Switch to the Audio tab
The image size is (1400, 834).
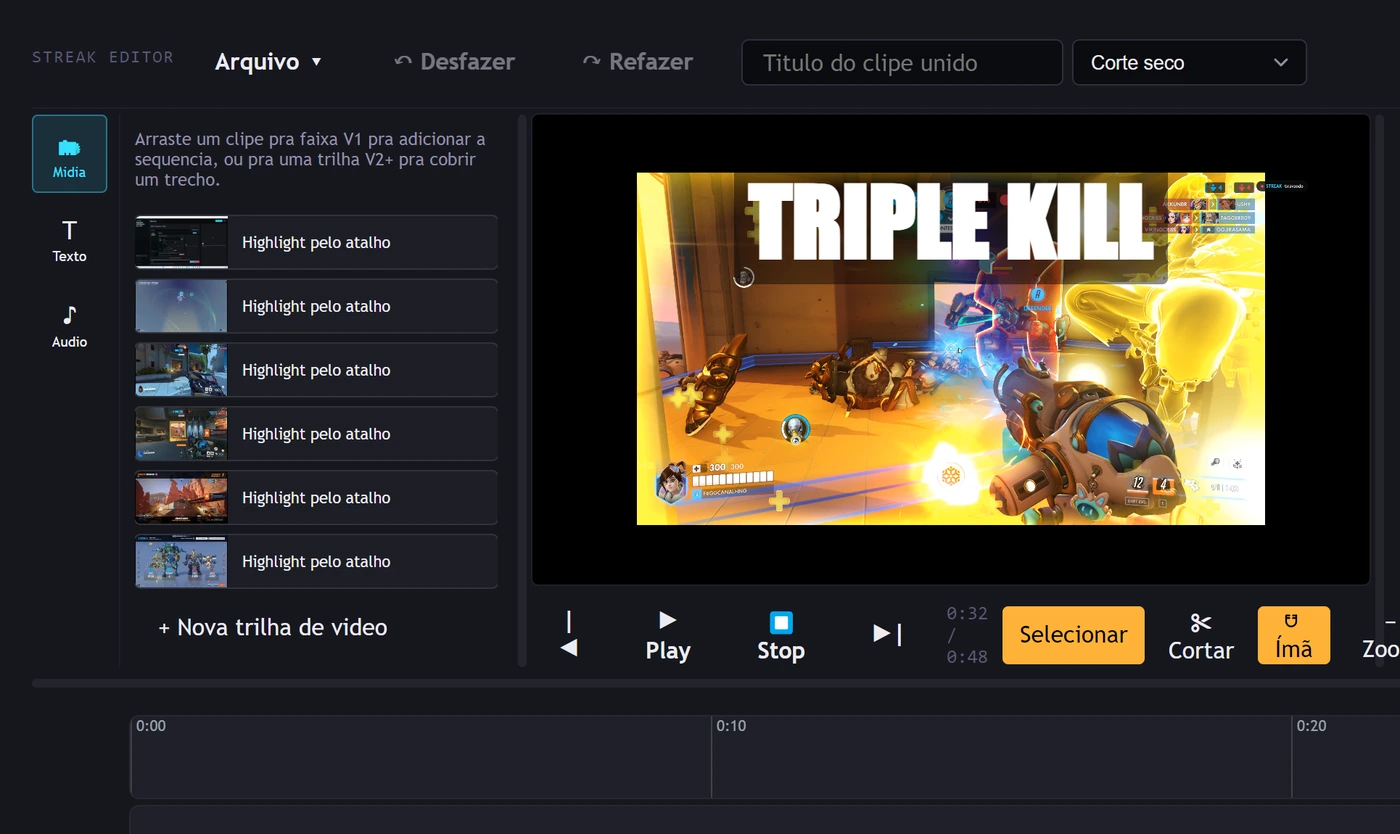point(69,326)
